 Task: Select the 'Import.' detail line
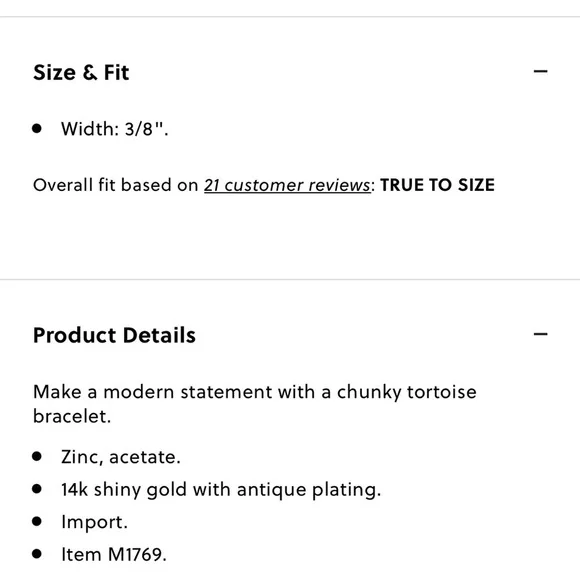[94, 522]
